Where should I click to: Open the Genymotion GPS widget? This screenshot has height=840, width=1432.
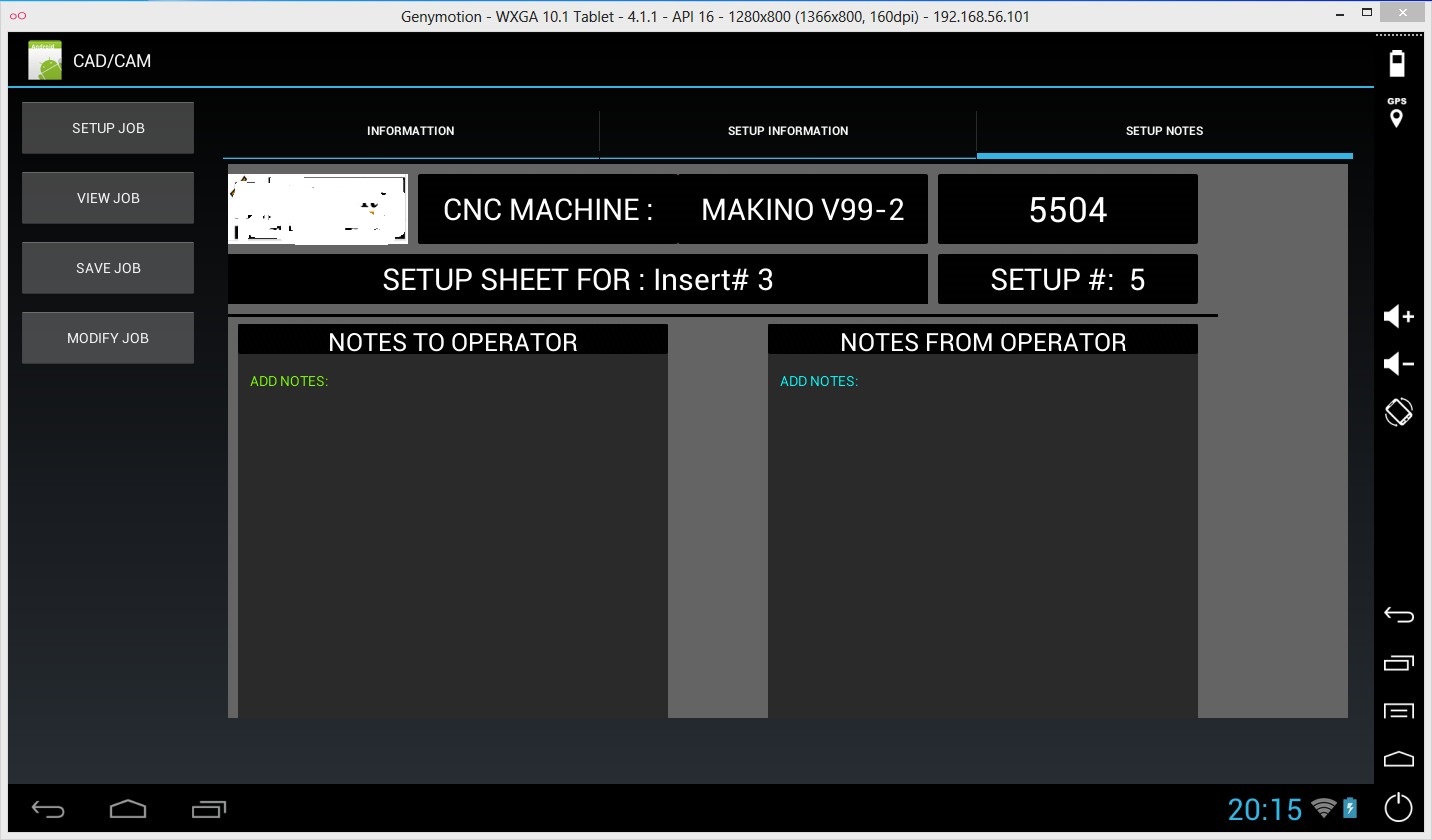pos(1397,113)
